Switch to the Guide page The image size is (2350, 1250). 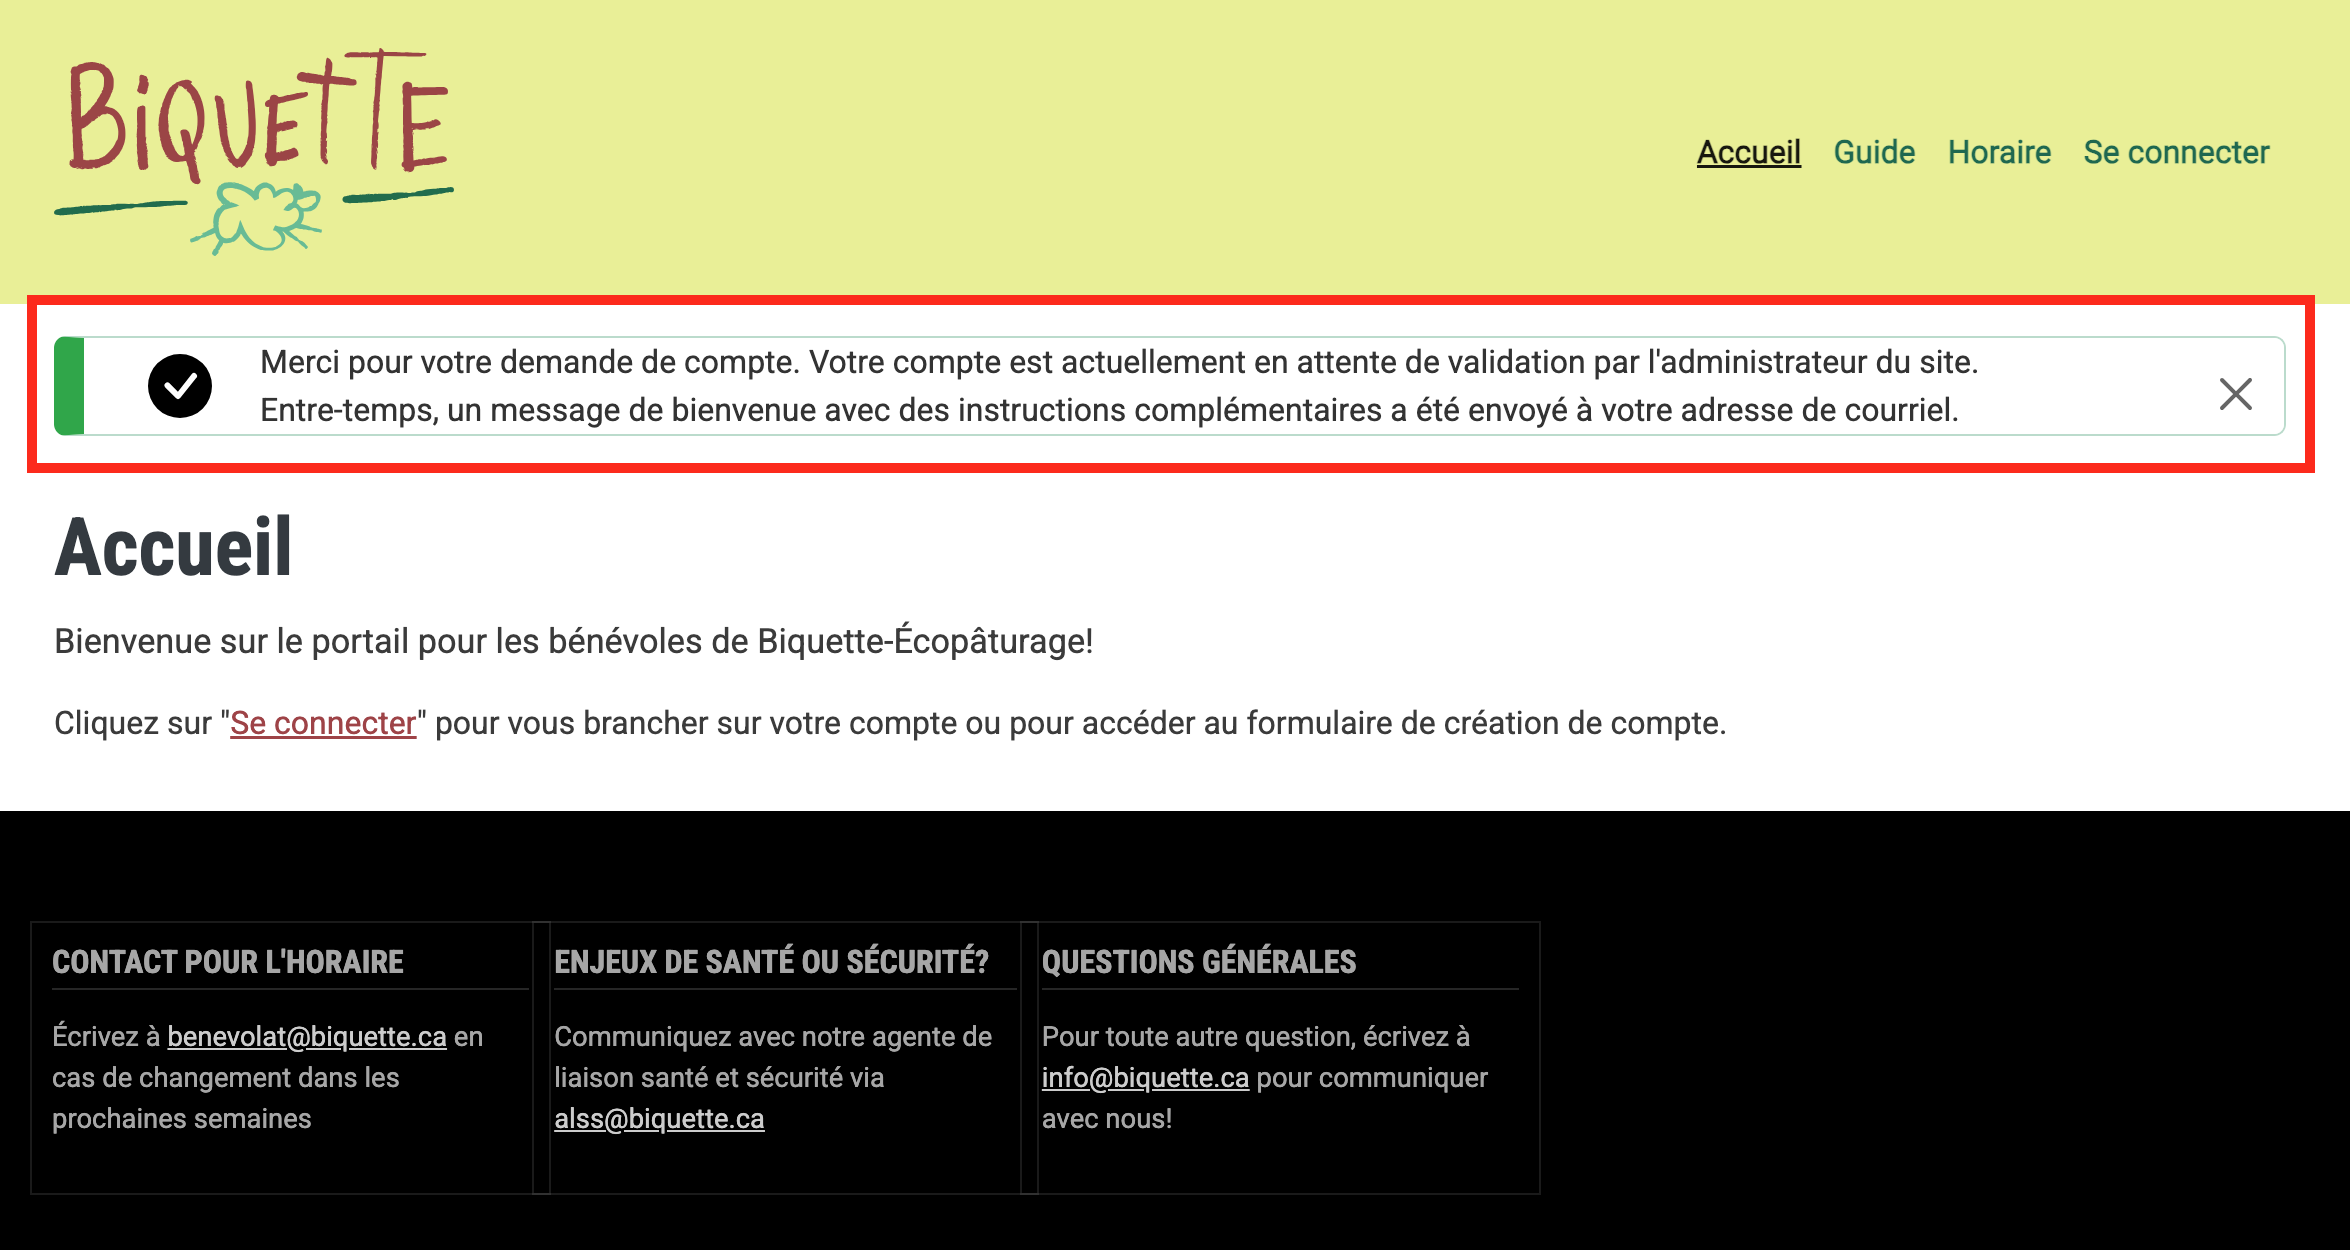1875,152
